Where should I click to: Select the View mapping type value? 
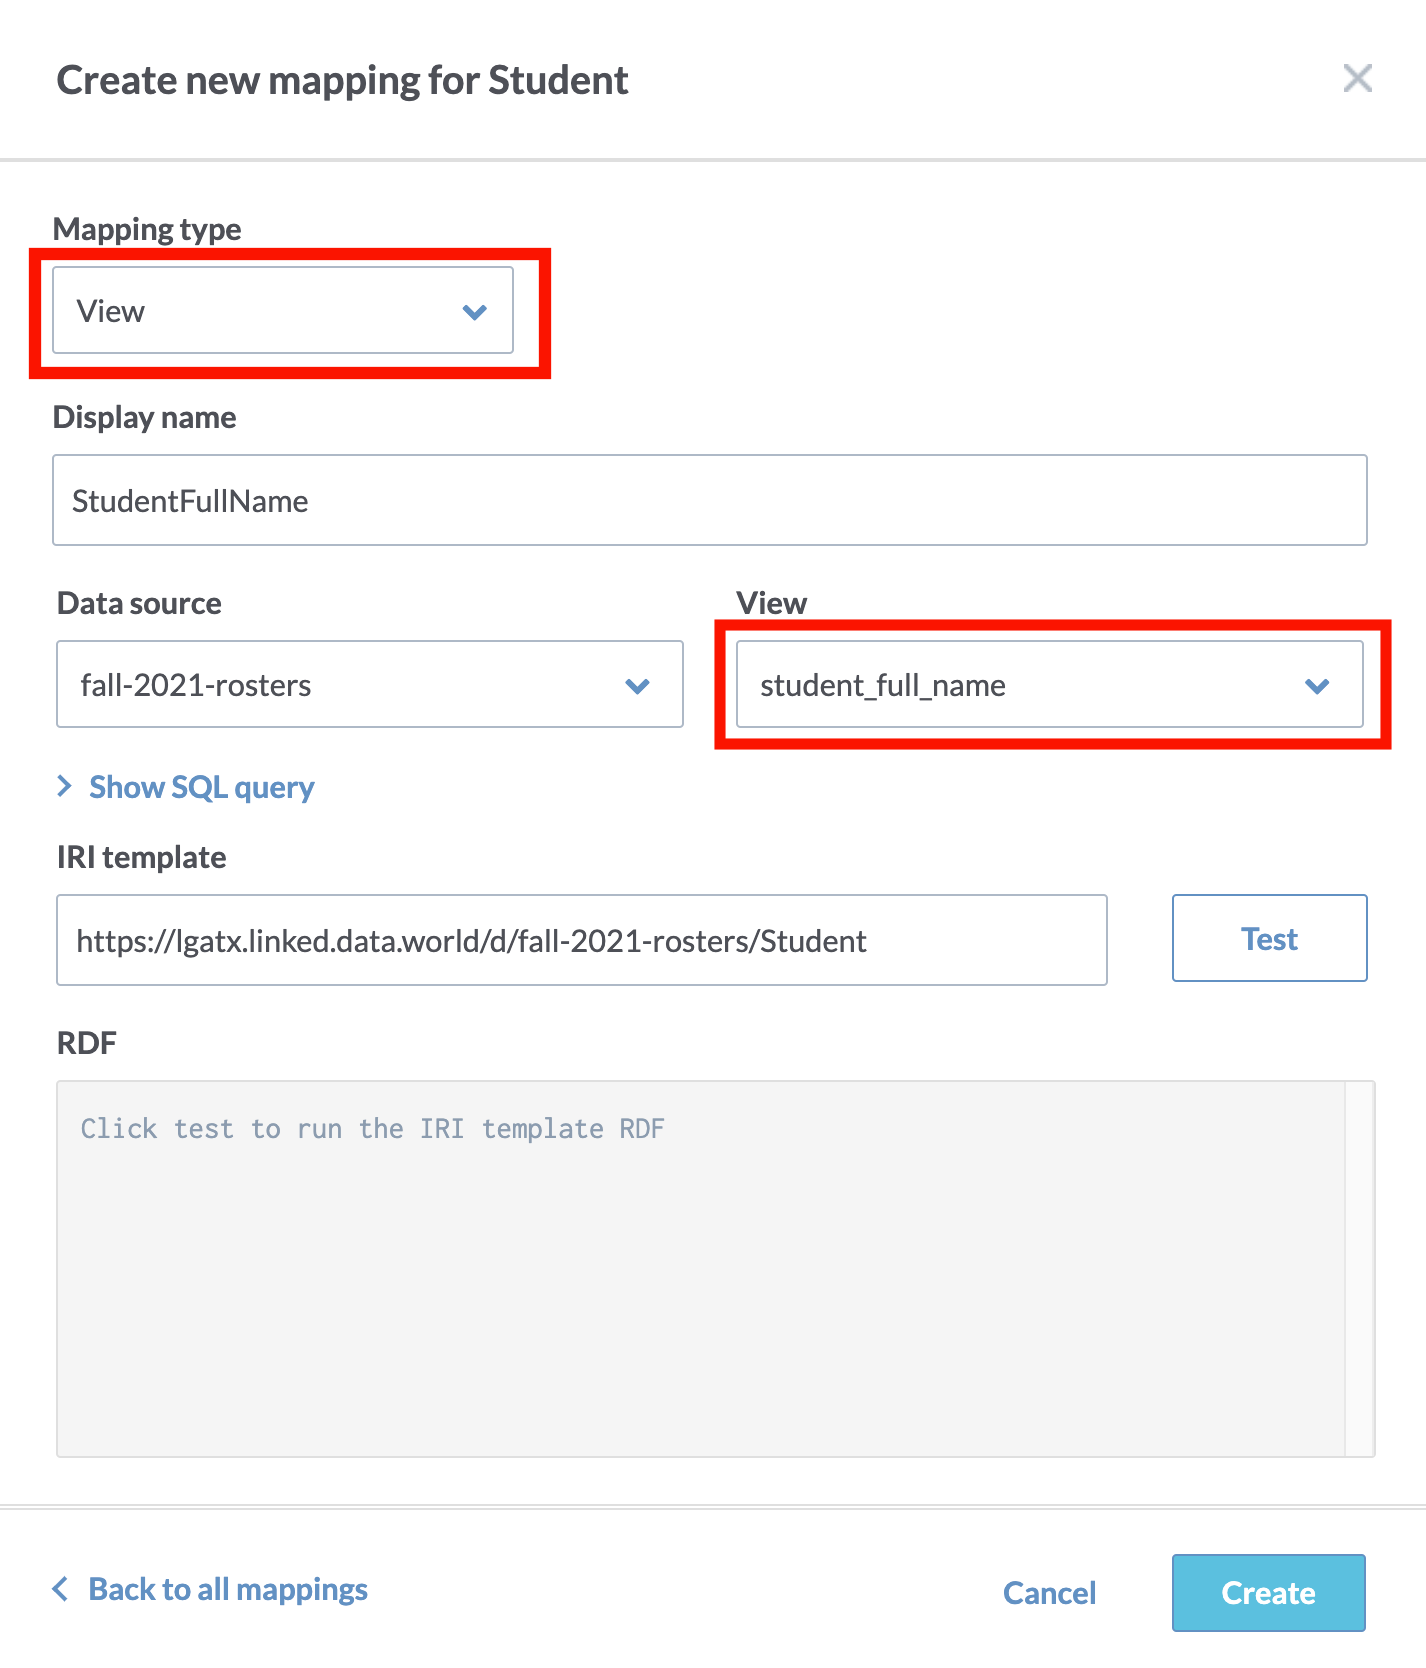tap(111, 311)
